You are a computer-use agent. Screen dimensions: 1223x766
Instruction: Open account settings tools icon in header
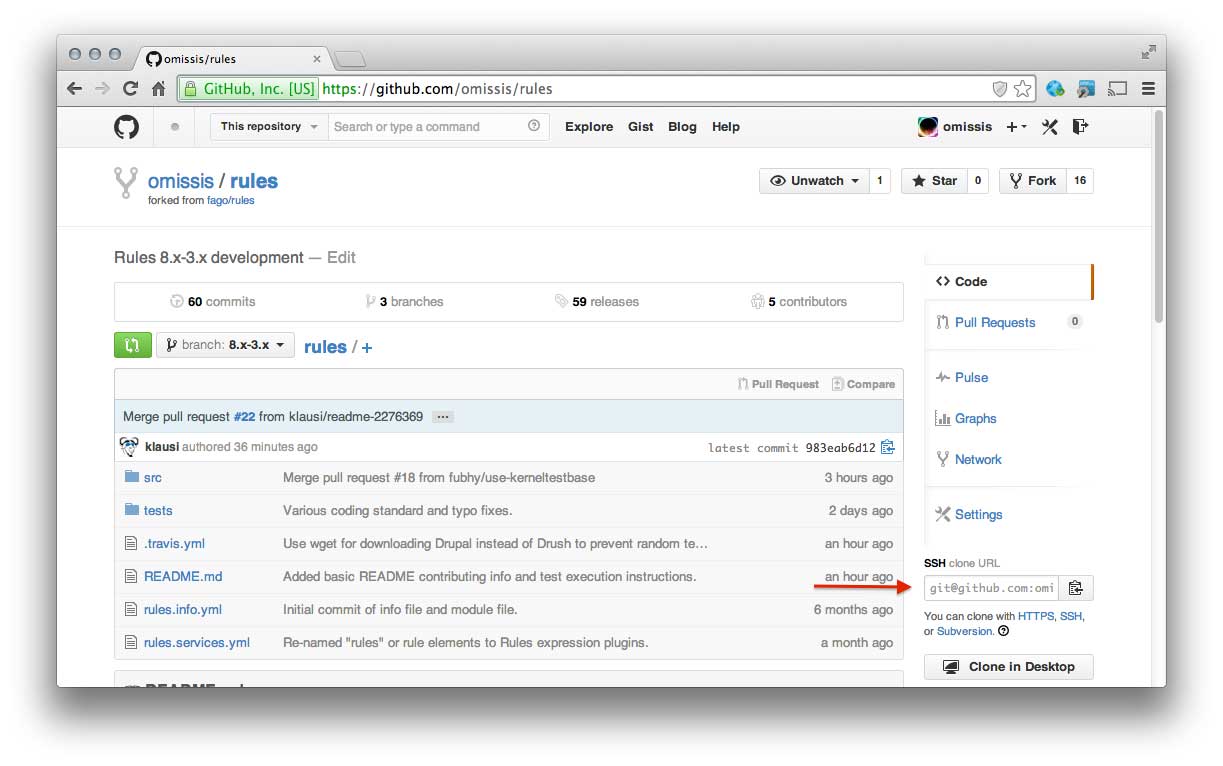1049,127
